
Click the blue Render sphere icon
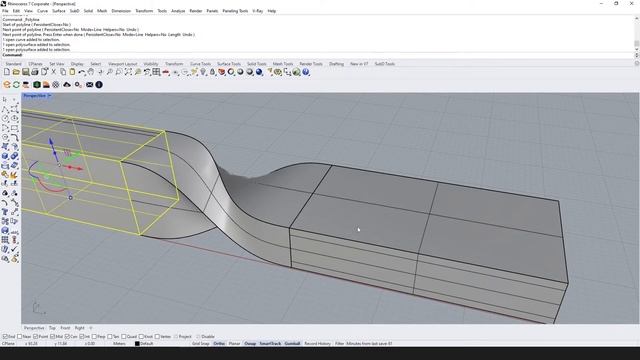[259, 72]
